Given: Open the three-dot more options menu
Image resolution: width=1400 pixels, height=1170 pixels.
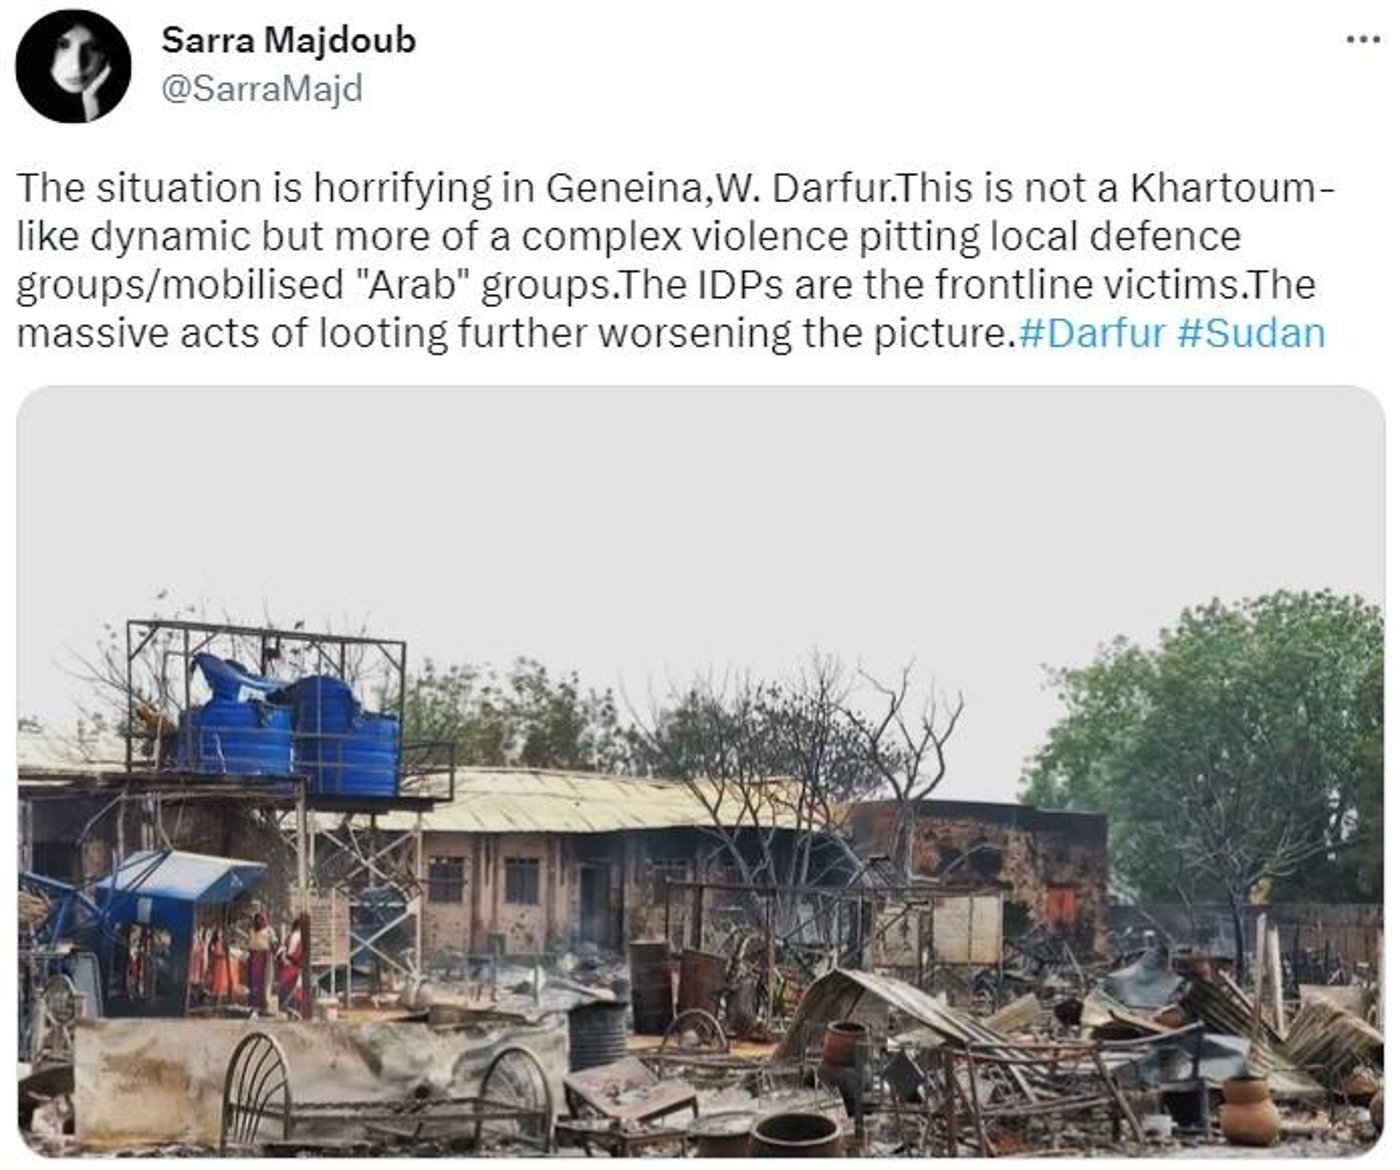Looking at the screenshot, I should pos(1363,40).
